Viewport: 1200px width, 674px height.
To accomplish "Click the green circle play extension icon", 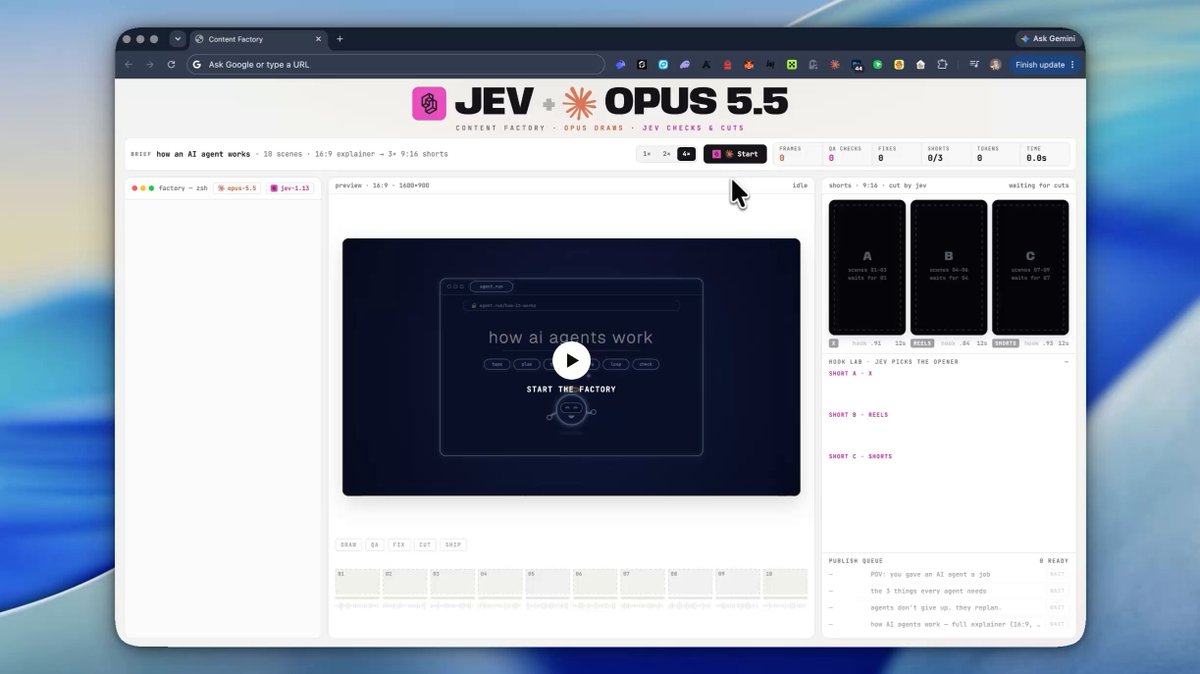I will coord(878,64).
